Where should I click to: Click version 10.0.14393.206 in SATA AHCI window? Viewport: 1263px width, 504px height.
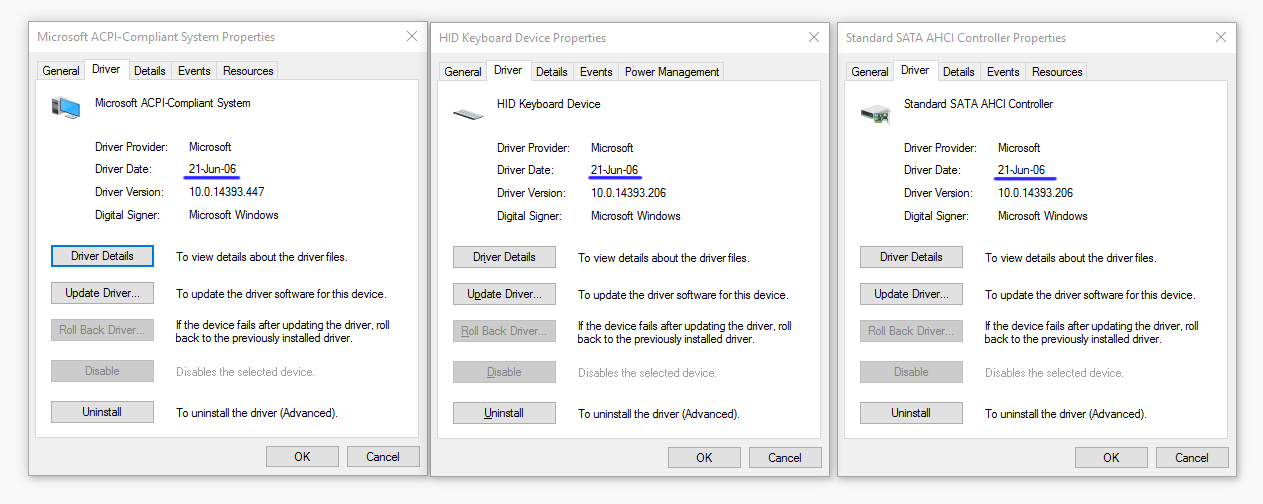1035,193
